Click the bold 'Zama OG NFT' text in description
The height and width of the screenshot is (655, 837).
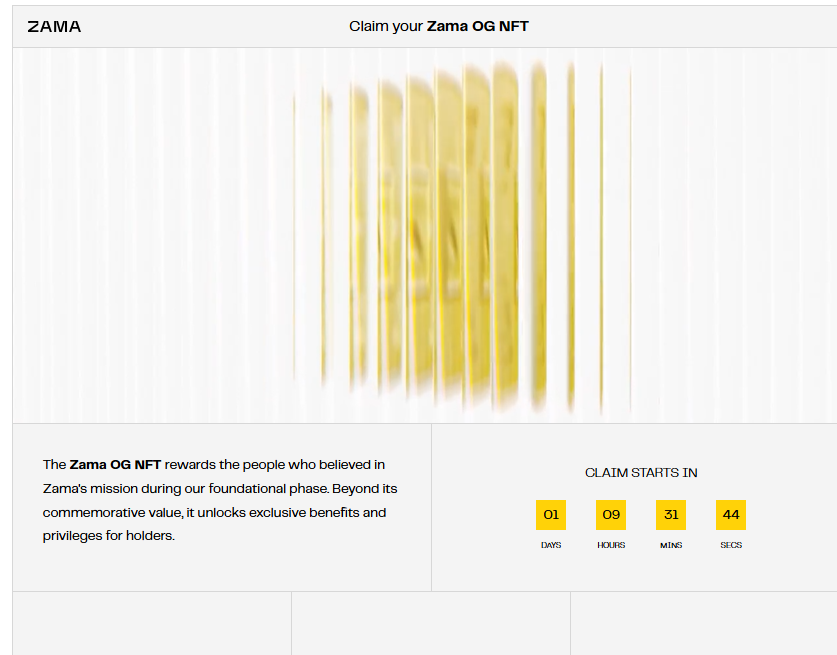point(115,464)
